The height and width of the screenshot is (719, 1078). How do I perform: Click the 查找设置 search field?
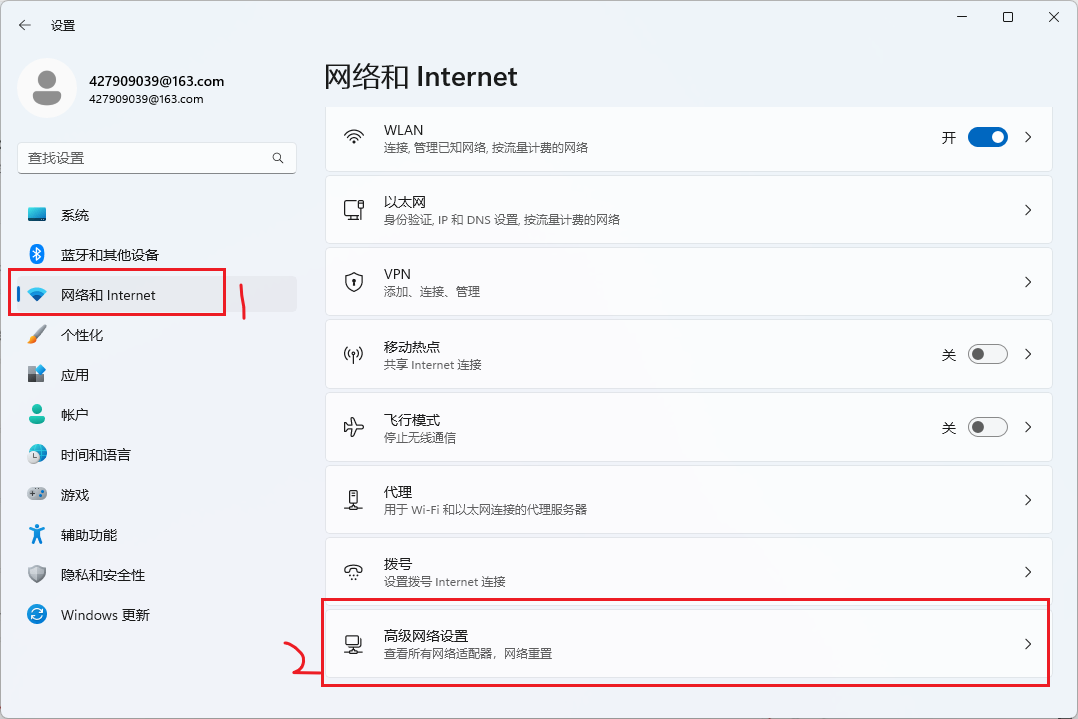[145, 158]
